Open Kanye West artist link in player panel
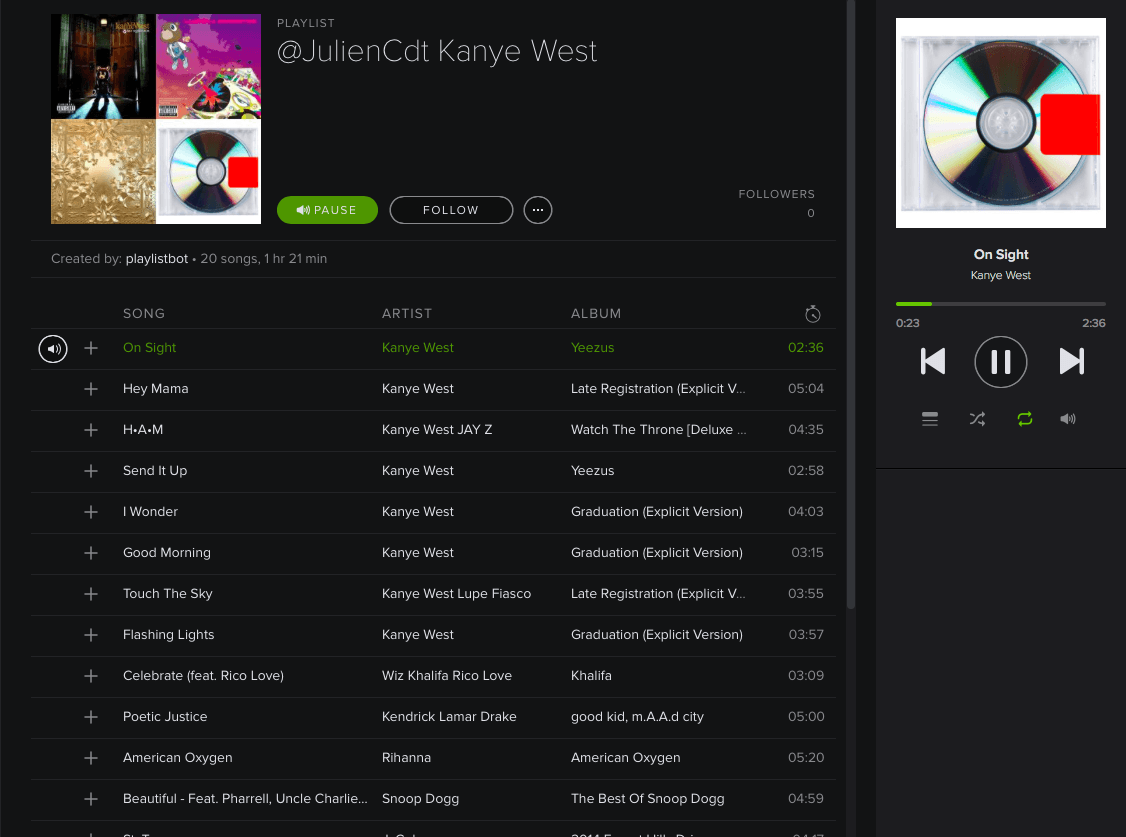 tap(1000, 276)
